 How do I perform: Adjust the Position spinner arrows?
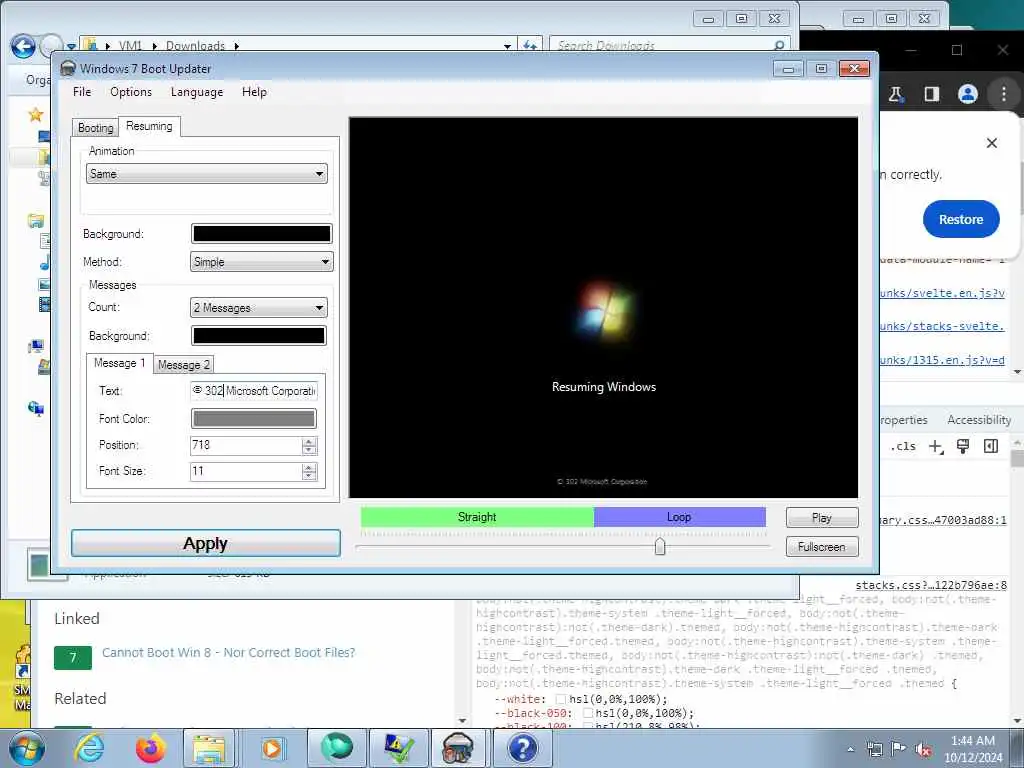coord(310,445)
